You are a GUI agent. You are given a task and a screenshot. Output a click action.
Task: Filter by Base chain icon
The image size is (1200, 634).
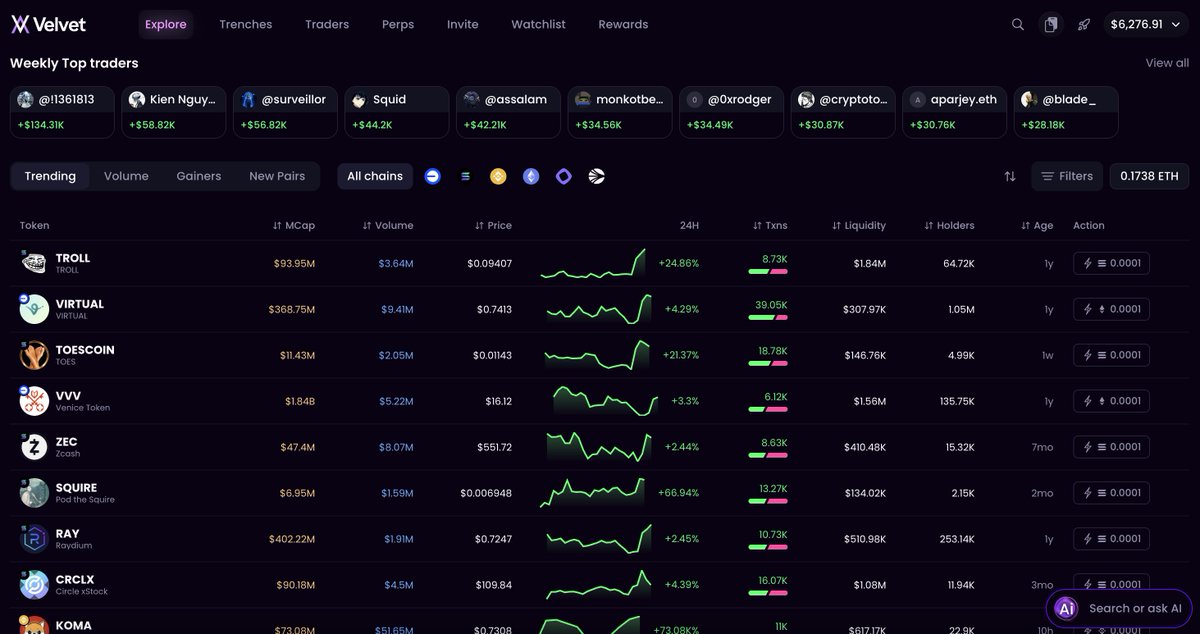tap(432, 176)
